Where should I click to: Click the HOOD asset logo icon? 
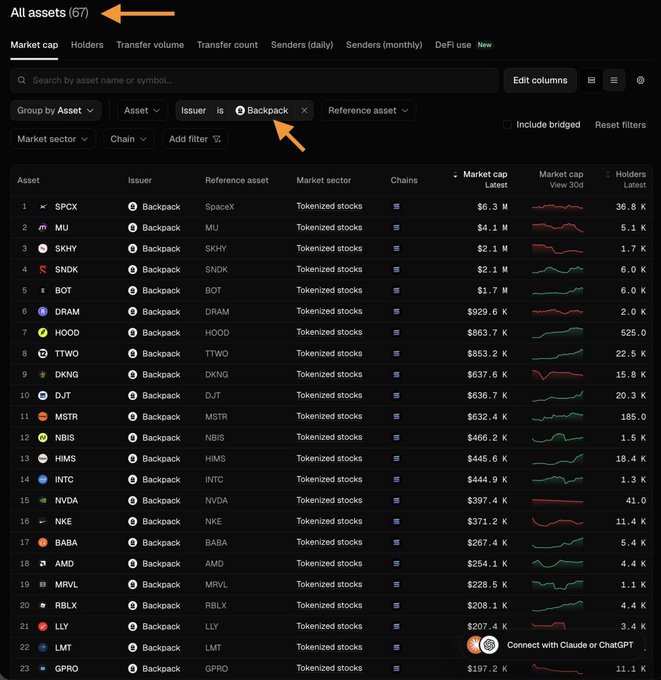click(x=43, y=333)
